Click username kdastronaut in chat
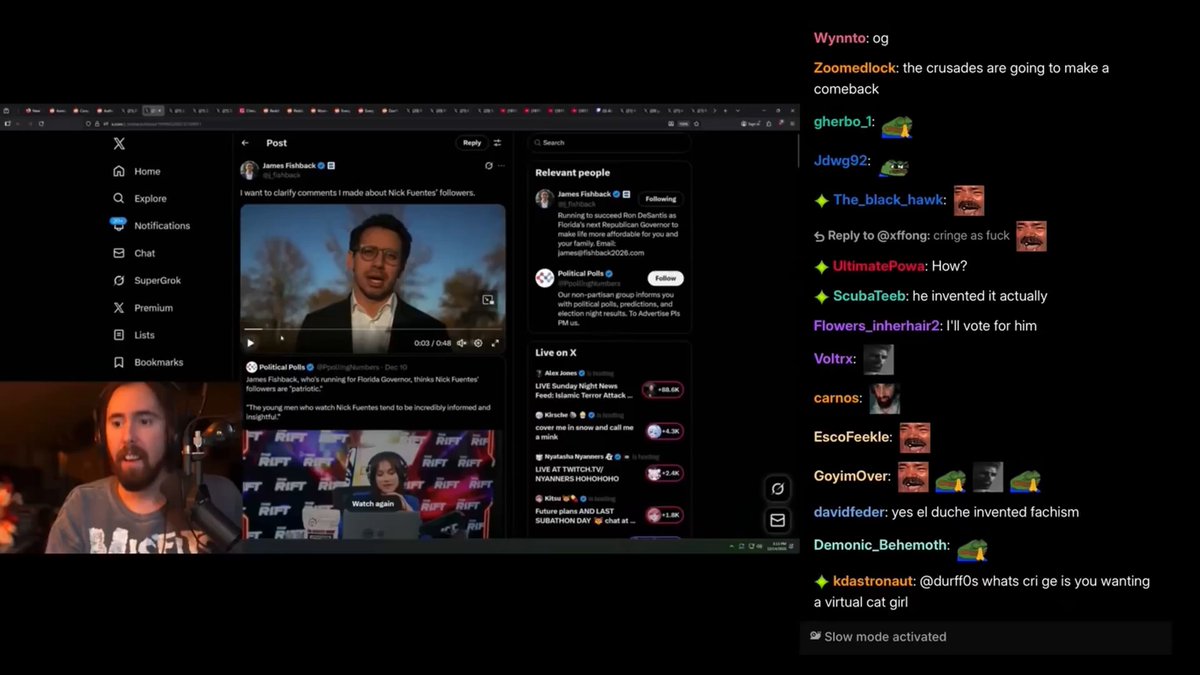 coord(874,581)
